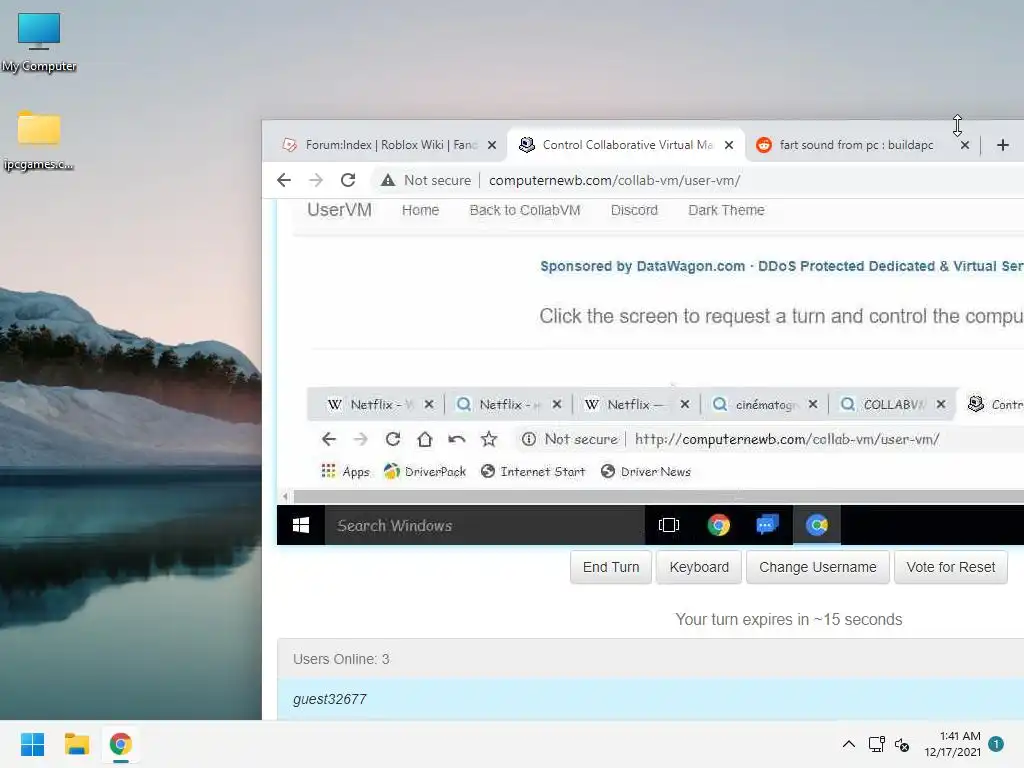Open muted volume tray icon
This screenshot has width=1024, height=768.
click(x=902, y=744)
